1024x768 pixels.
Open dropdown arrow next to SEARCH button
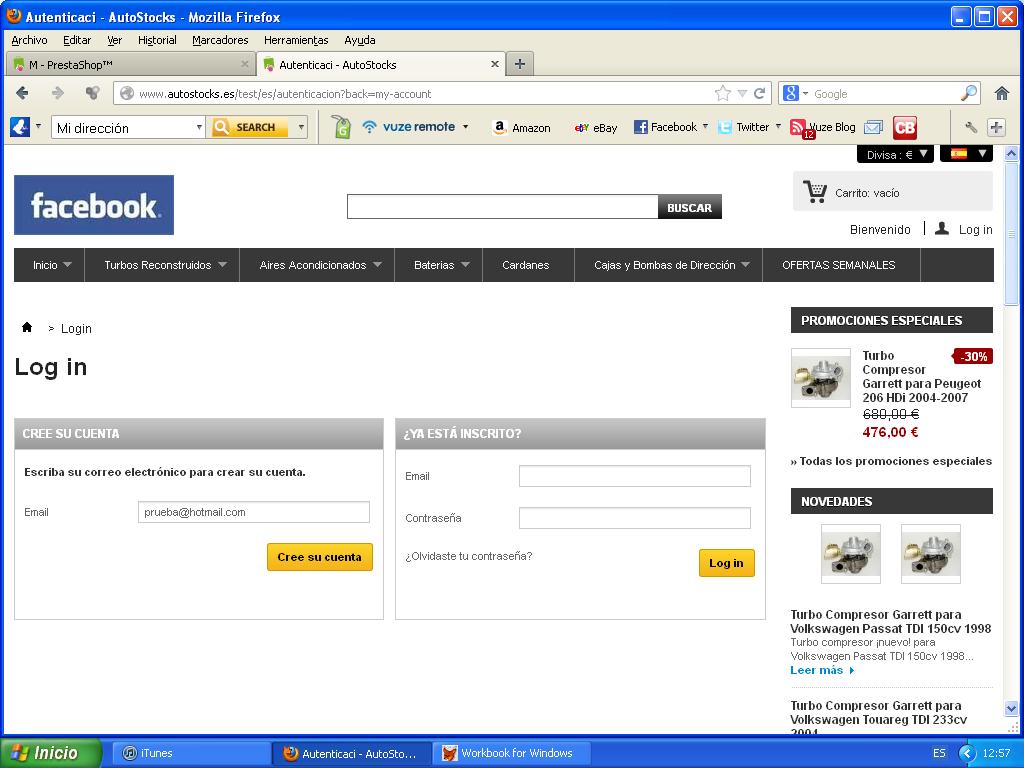tap(301, 127)
